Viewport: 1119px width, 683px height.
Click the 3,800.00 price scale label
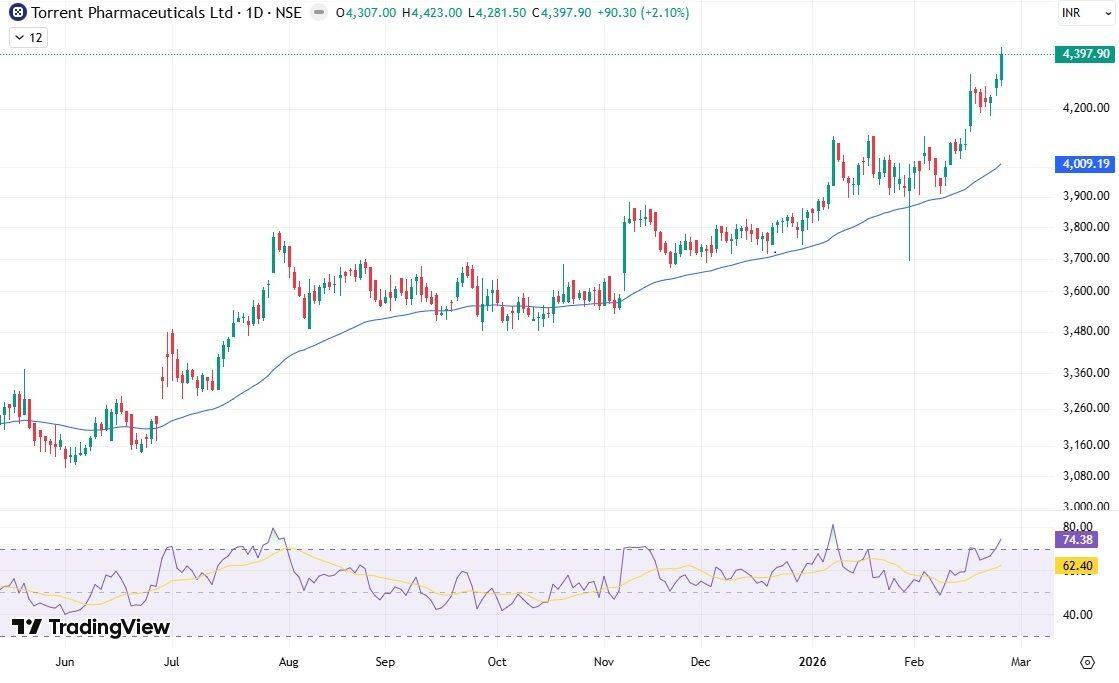pyautogui.click(x=1085, y=228)
